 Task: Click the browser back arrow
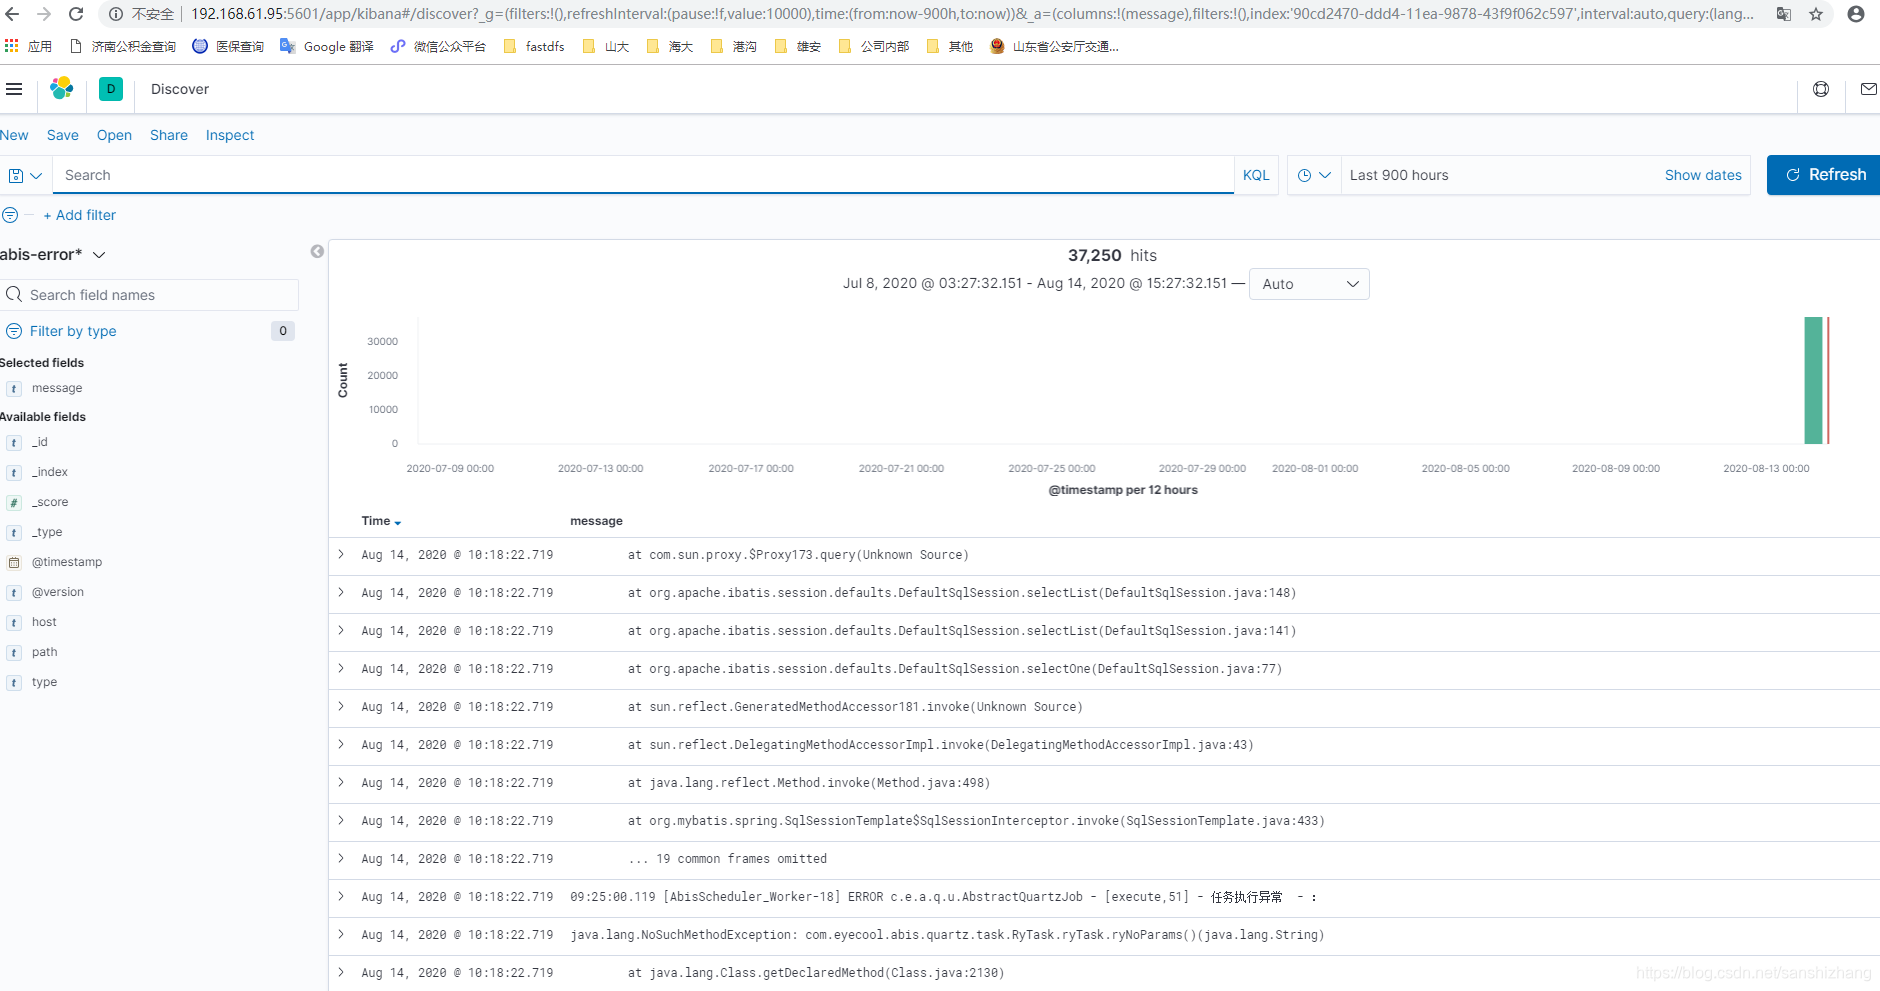13,14
